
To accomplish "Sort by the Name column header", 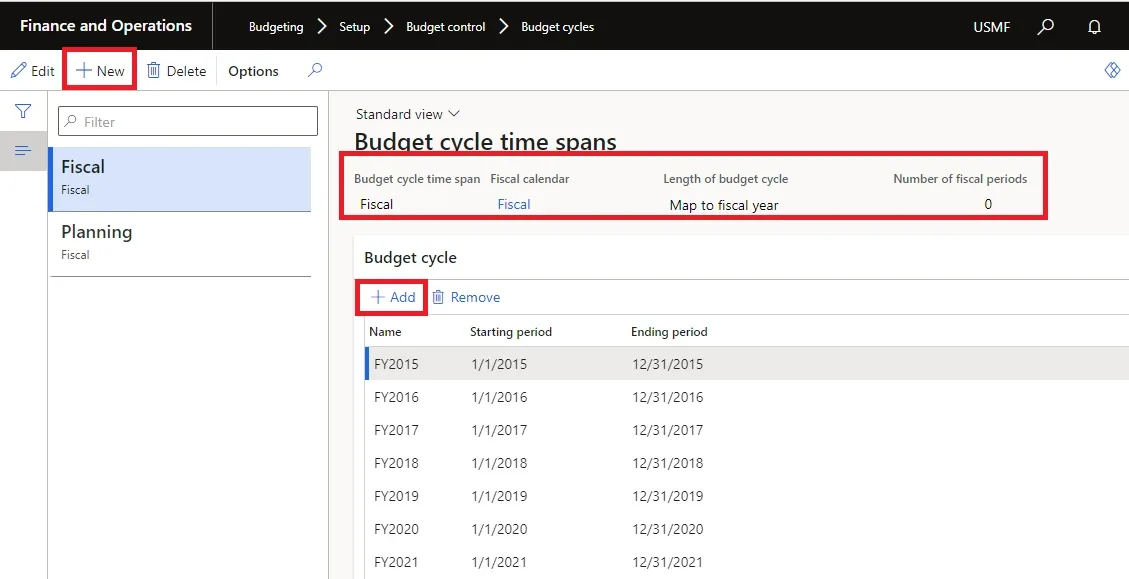I will [x=385, y=332].
